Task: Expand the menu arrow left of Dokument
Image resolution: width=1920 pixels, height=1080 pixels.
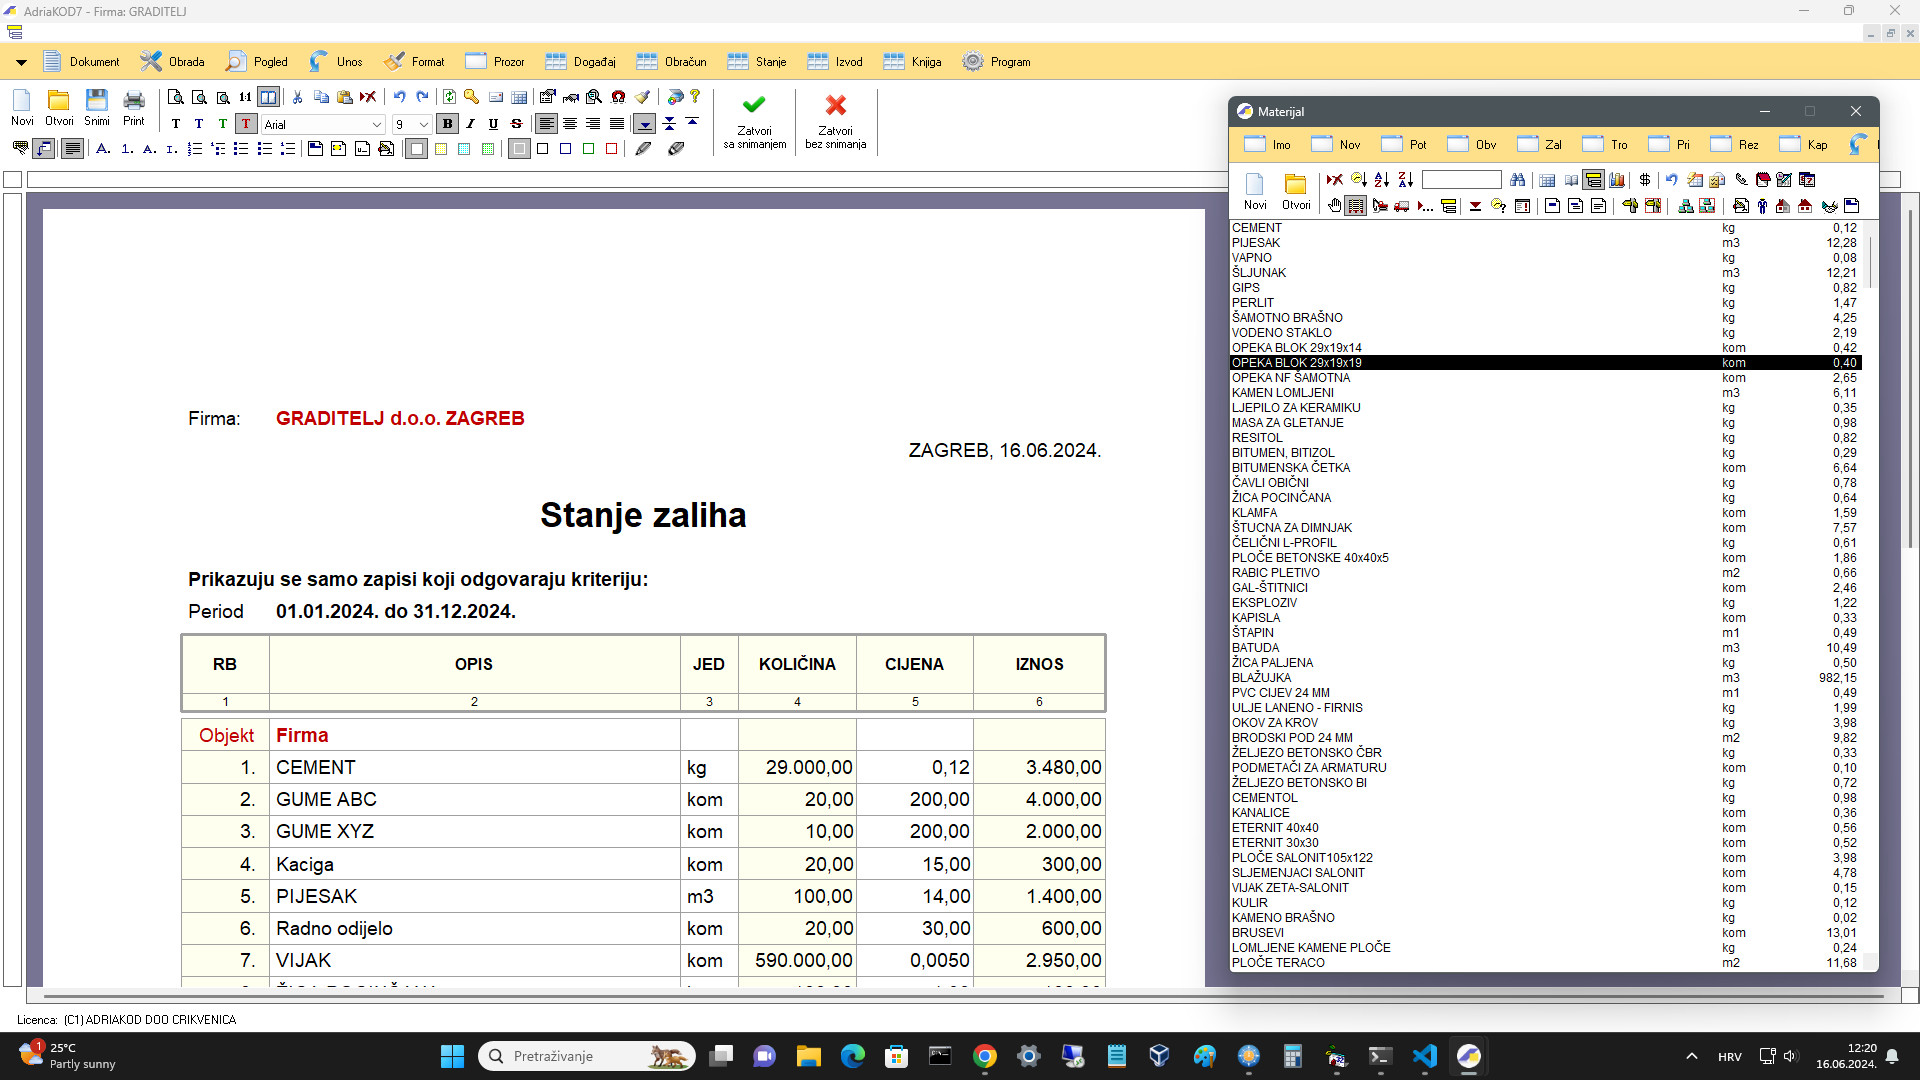Action: tap(20, 62)
